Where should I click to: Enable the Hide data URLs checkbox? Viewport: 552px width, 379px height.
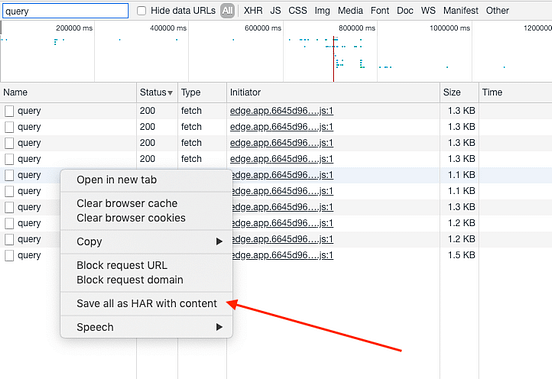point(142,11)
